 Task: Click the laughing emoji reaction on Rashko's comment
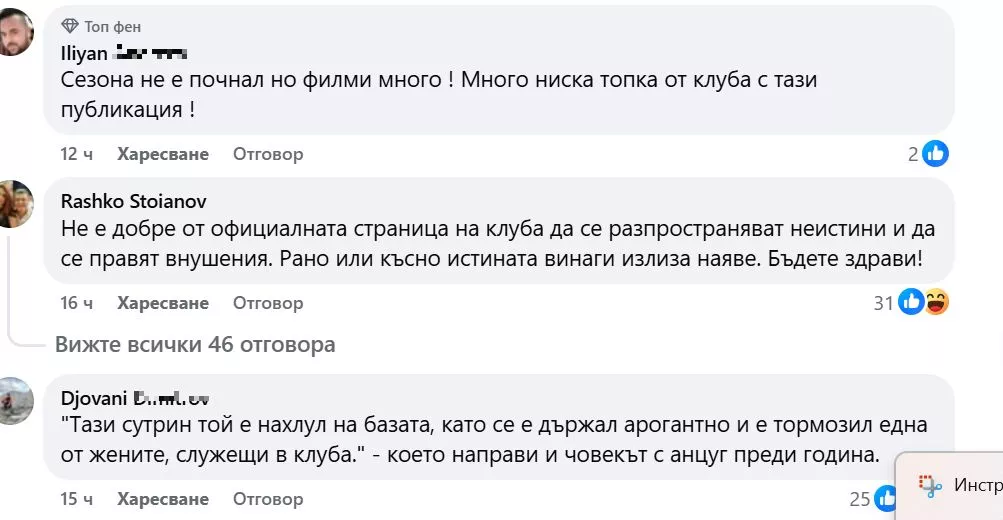935,302
